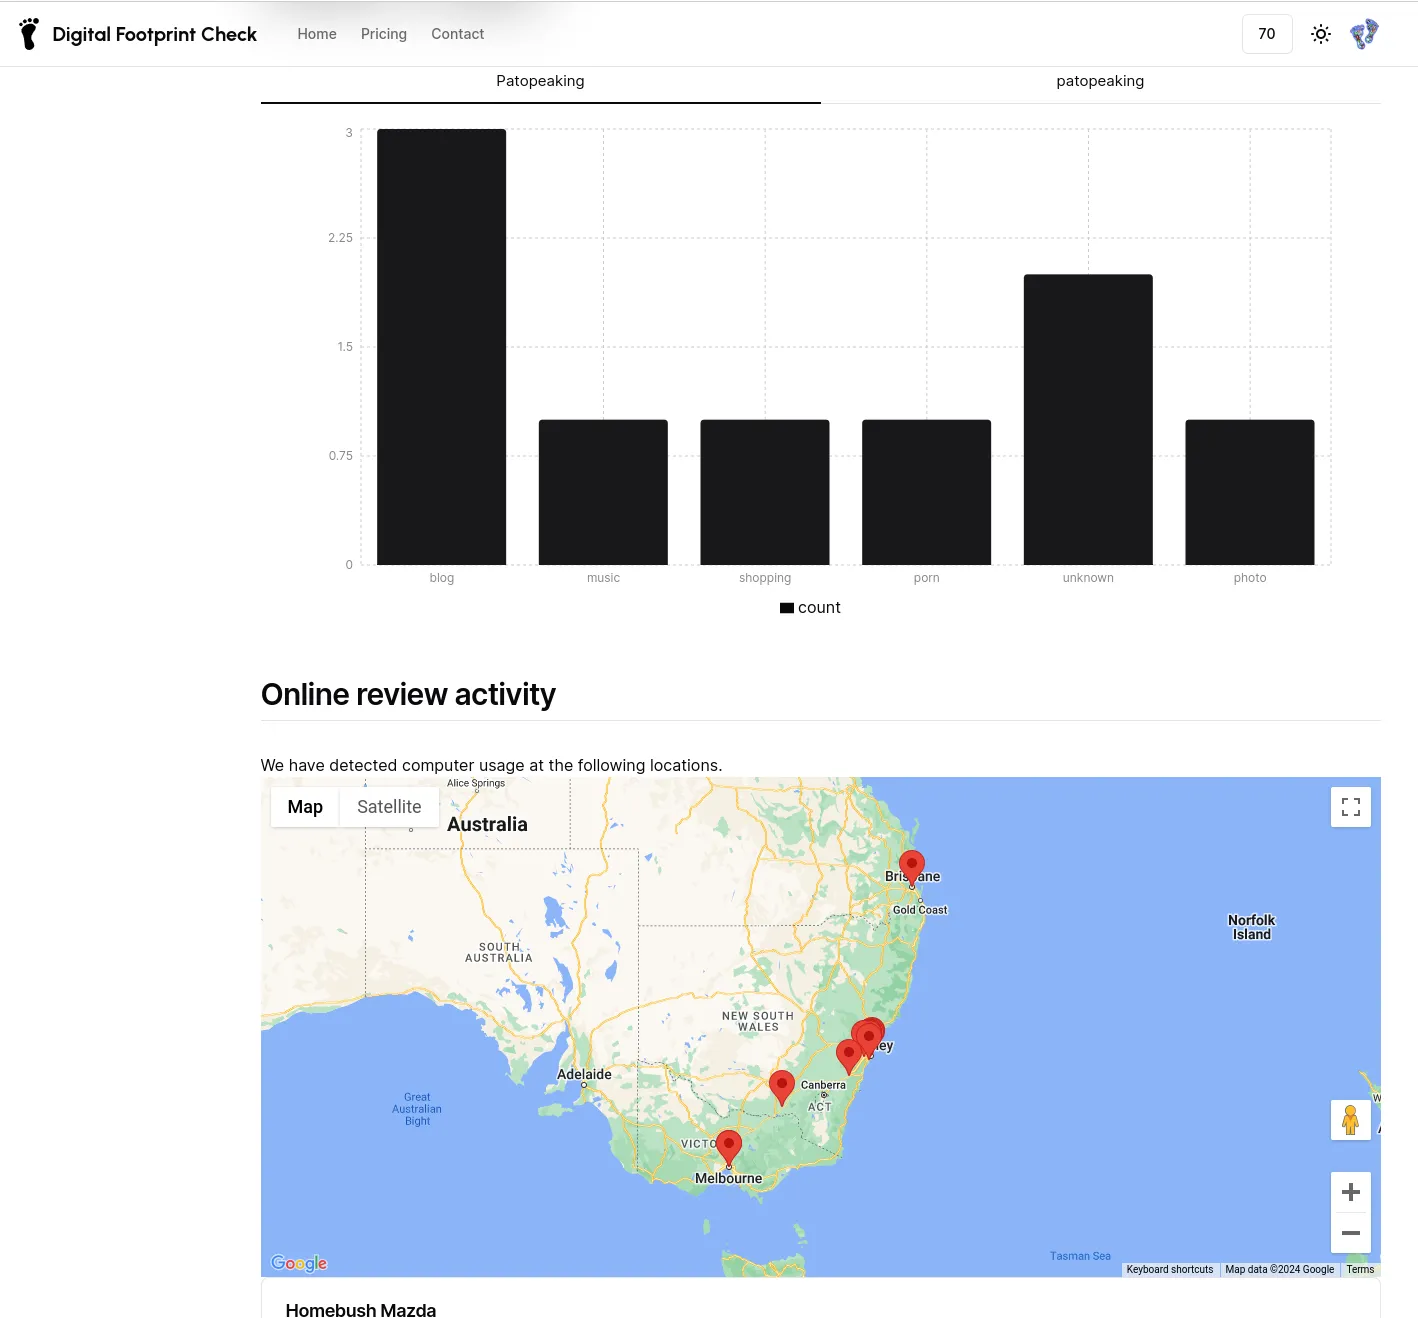
Task: Click the map fullscreen icon
Action: (1351, 807)
